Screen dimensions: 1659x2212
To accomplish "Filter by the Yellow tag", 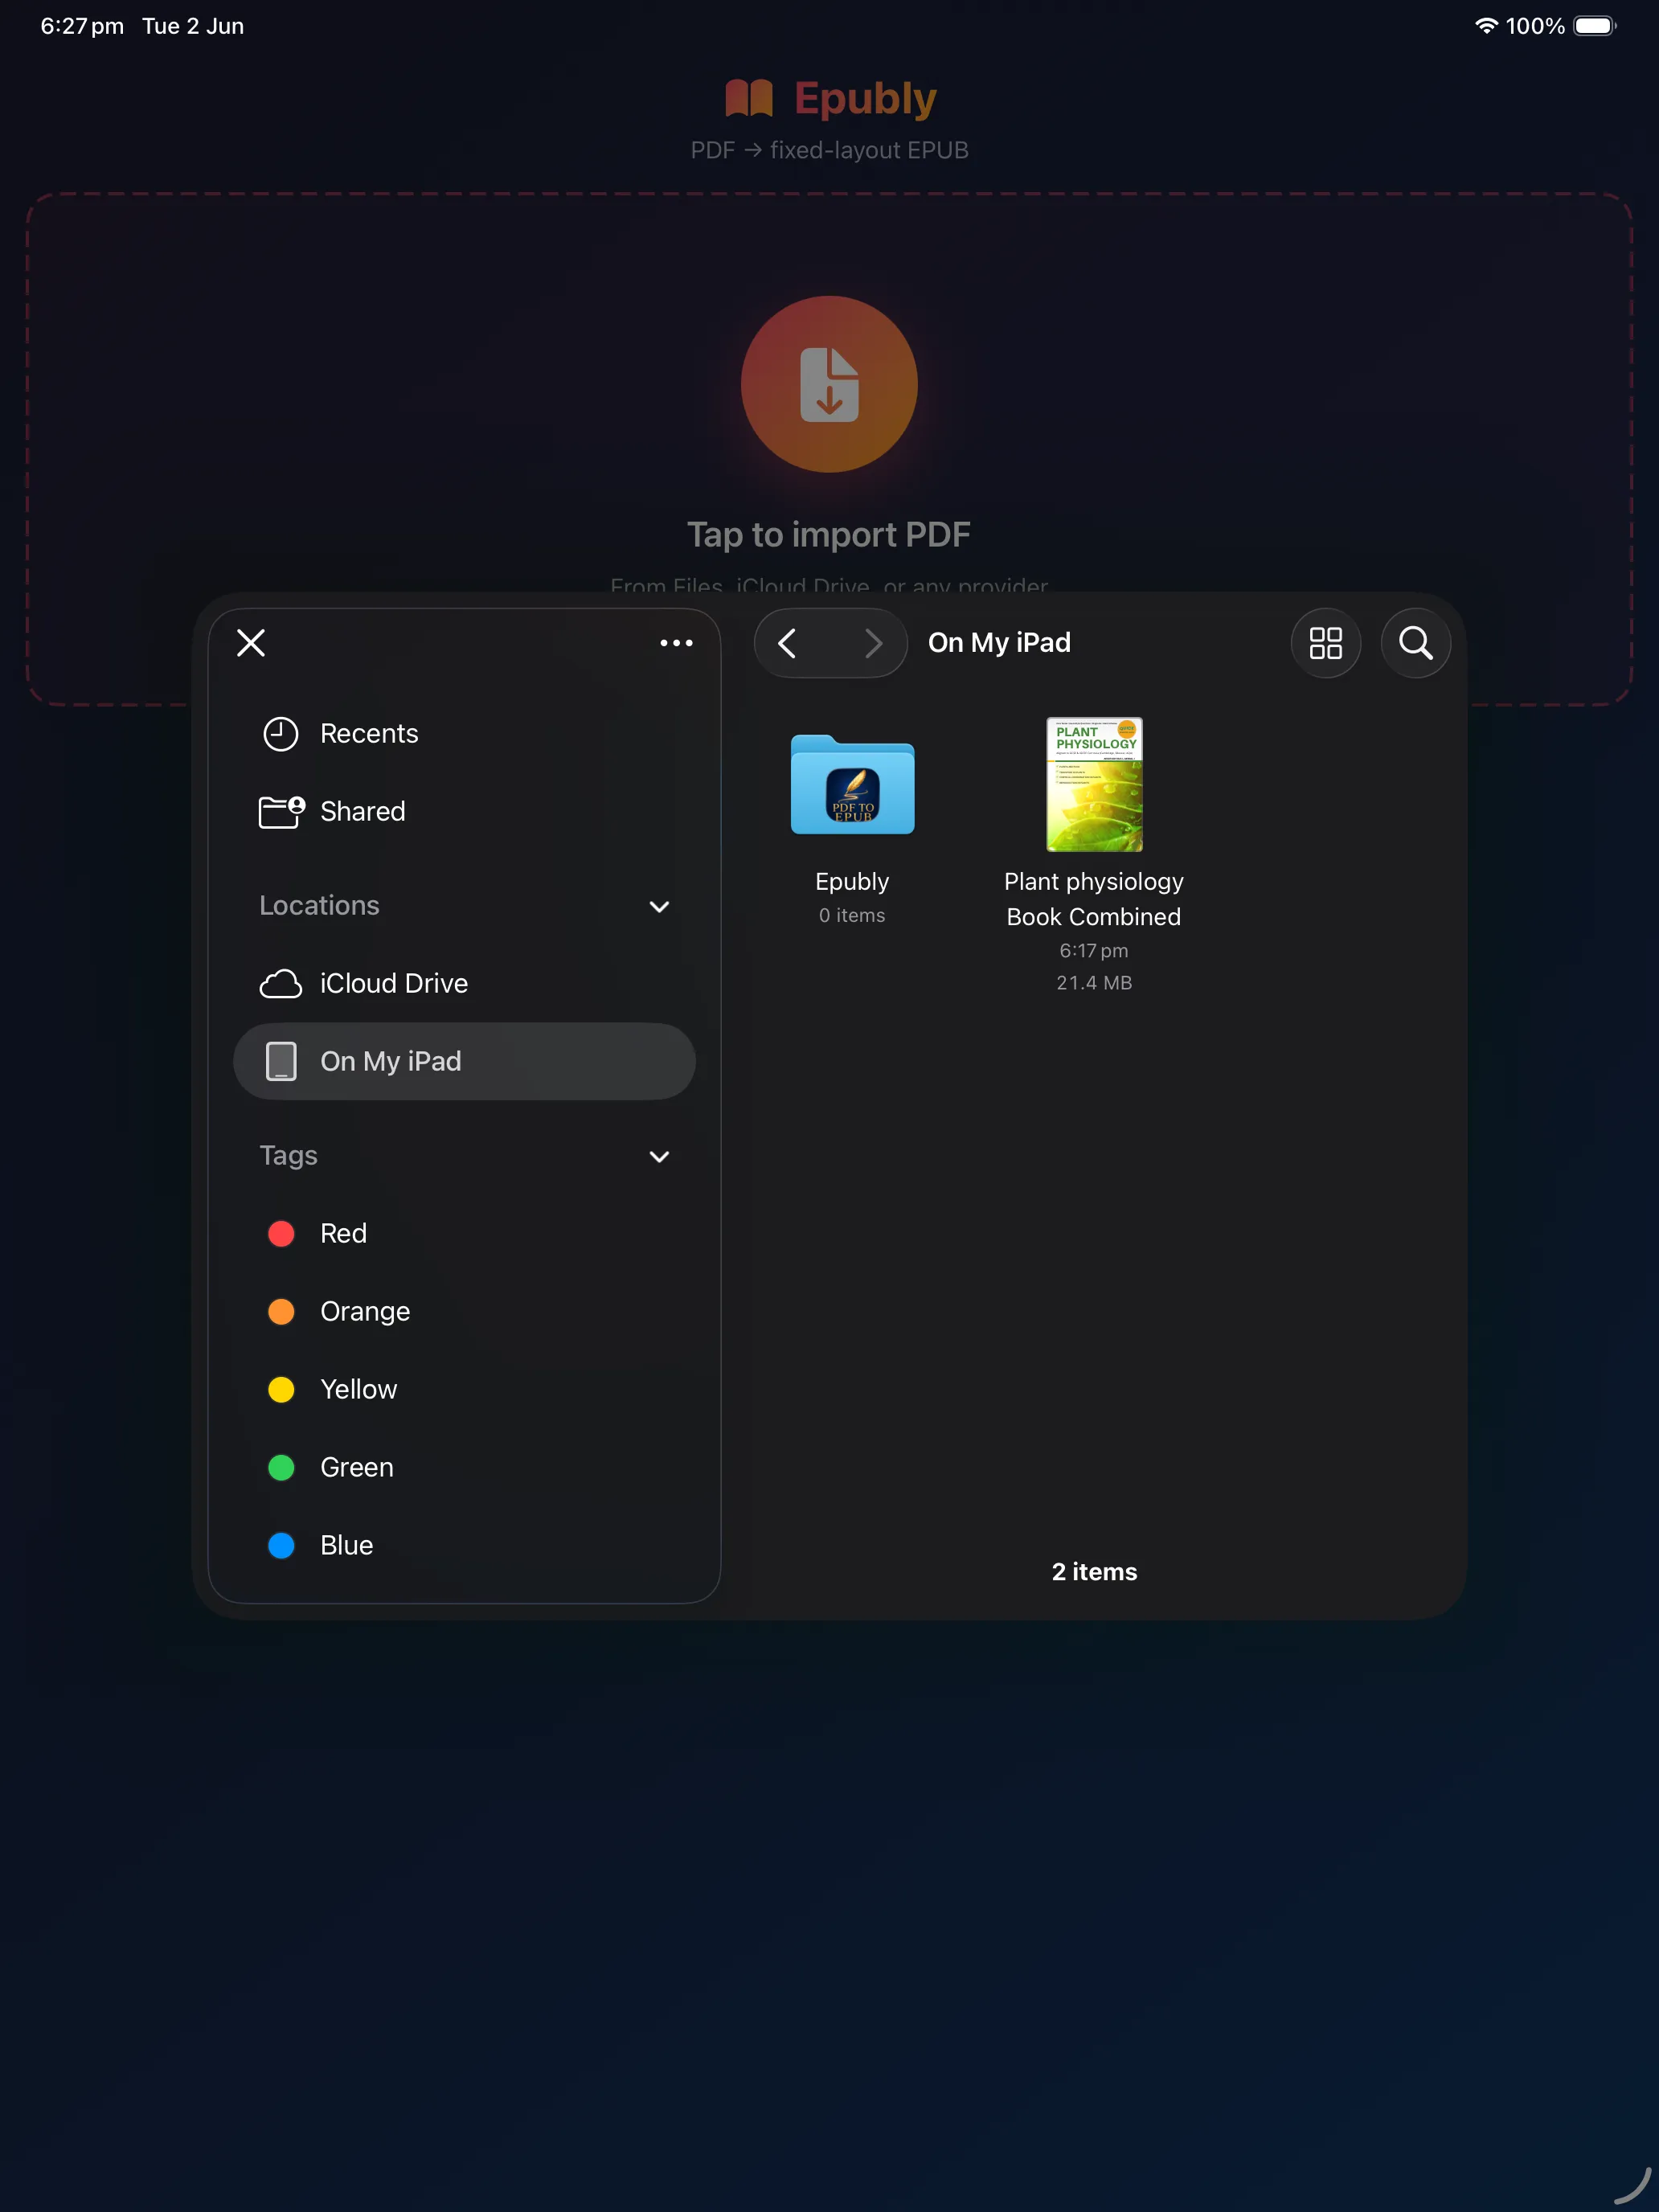I will 464,1389.
